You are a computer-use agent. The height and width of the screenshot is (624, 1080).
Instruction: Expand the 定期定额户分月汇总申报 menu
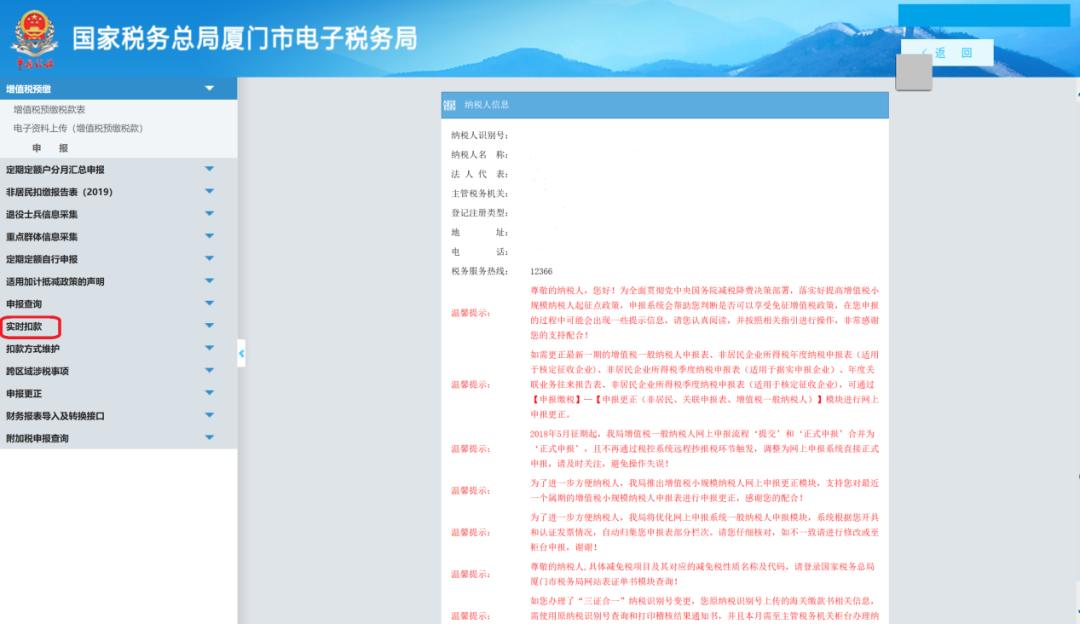pyautogui.click(x=209, y=170)
